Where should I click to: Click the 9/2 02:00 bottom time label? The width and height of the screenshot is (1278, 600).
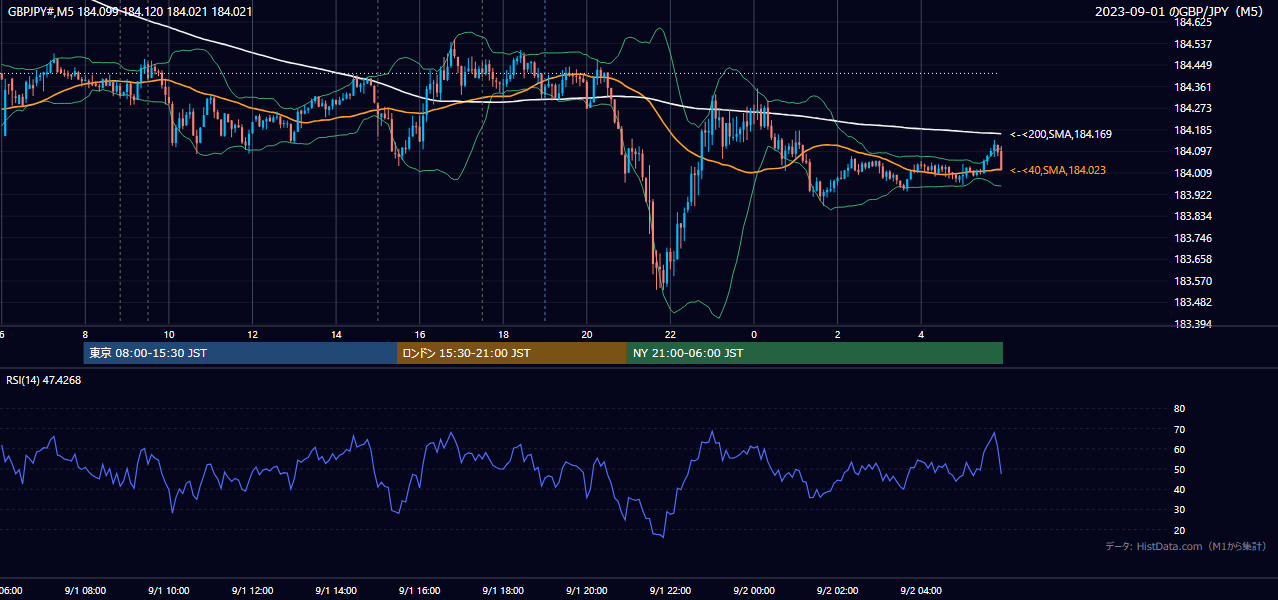click(x=838, y=591)
